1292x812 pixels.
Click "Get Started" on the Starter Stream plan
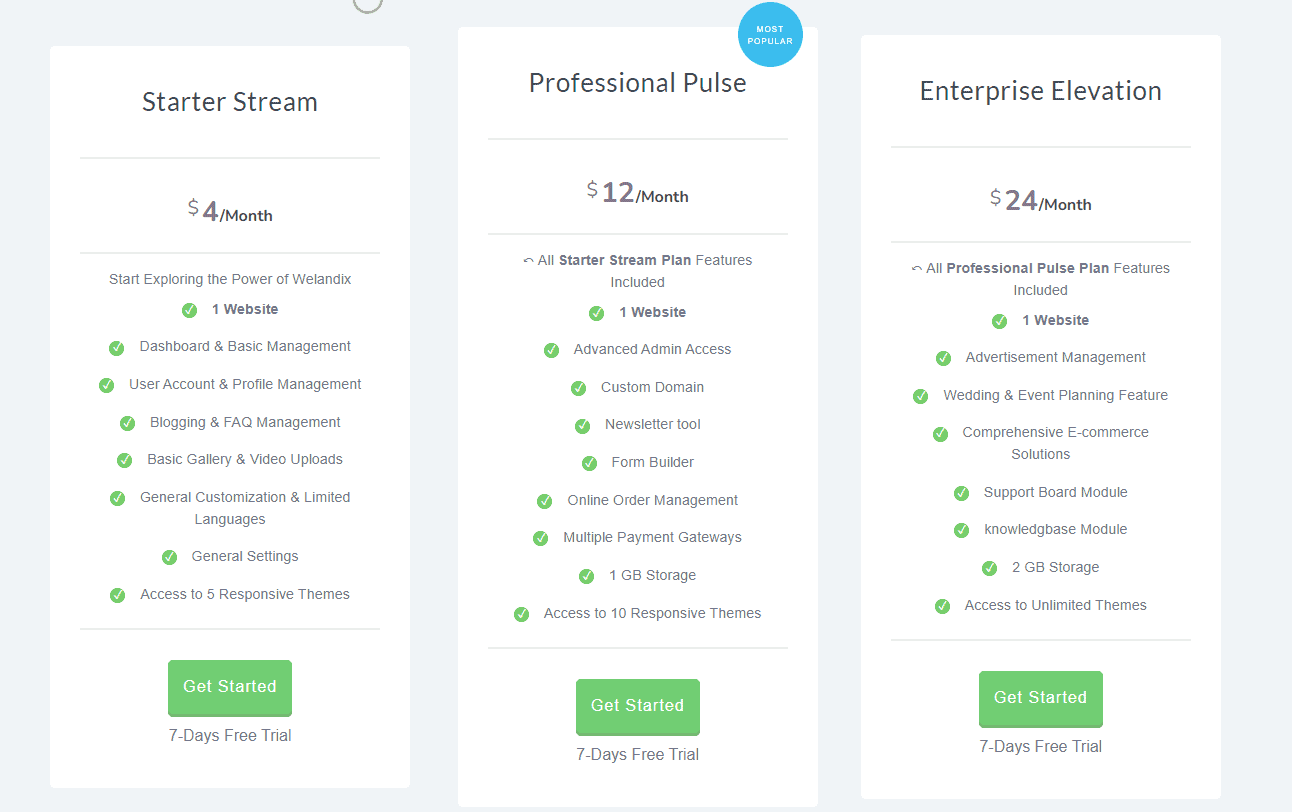[x=229, y=687]
